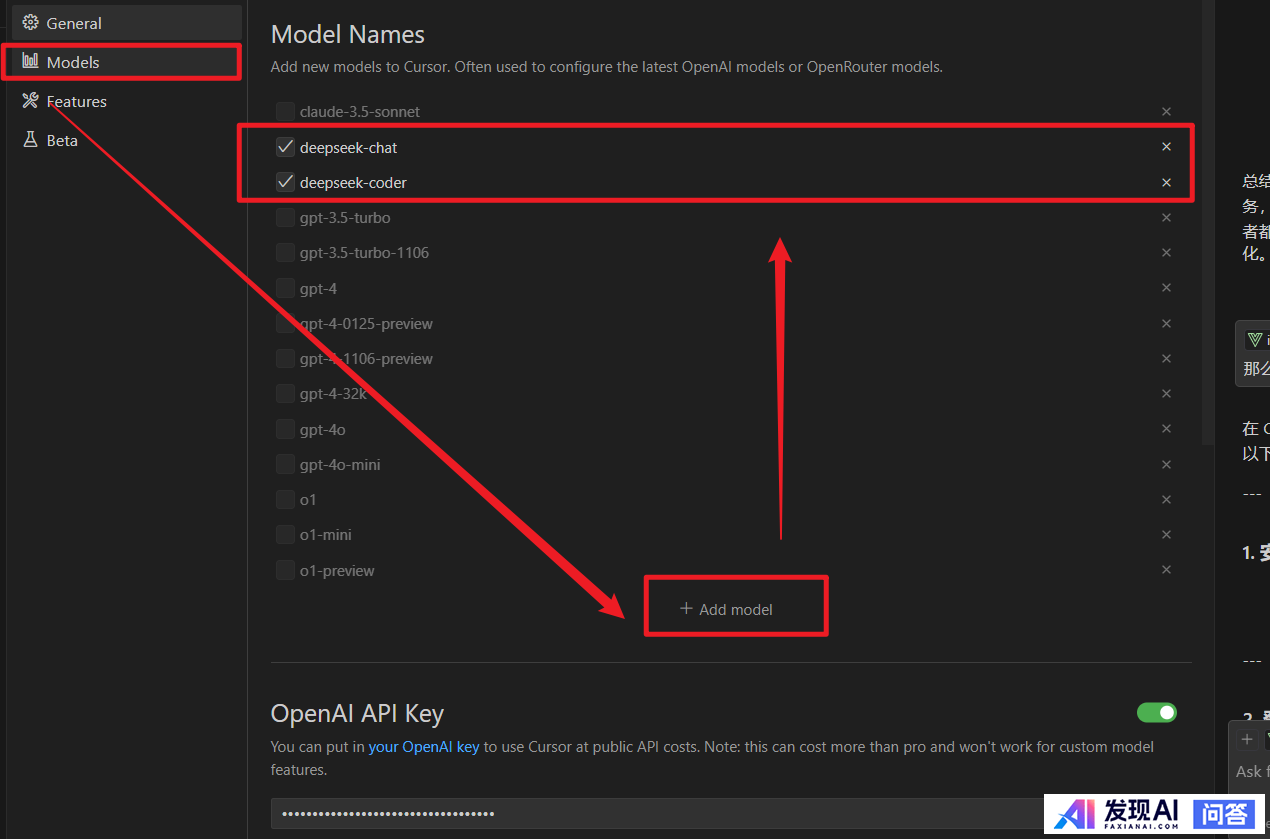Open the Beta settings section
1270x839 pixels.
point(126,140)
